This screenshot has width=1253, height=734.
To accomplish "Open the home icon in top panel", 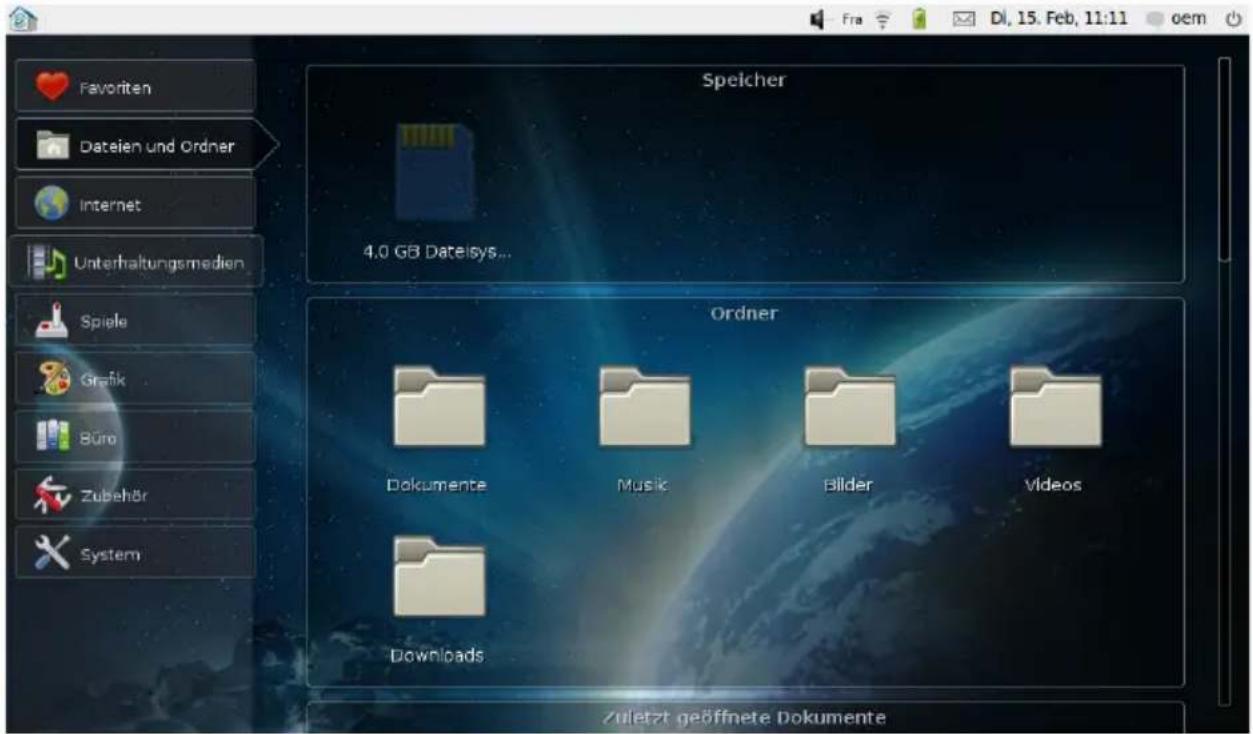I will pos(22,18).
